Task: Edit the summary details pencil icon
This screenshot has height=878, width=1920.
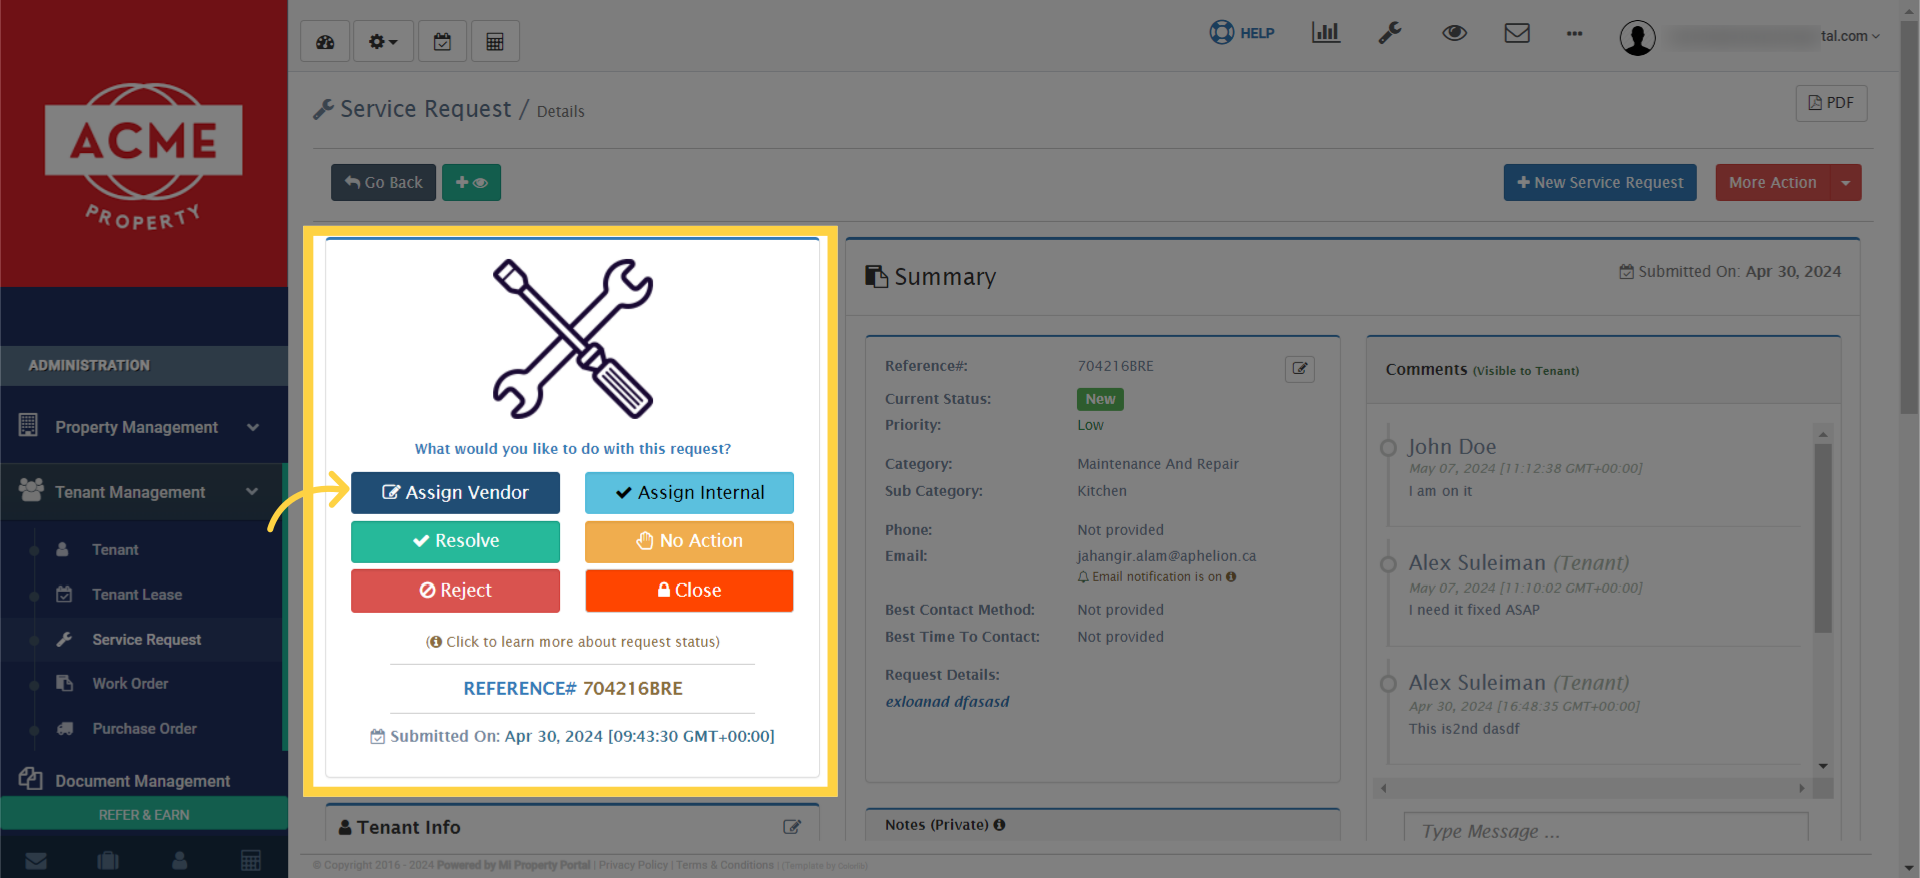Action: [1300, 368]
